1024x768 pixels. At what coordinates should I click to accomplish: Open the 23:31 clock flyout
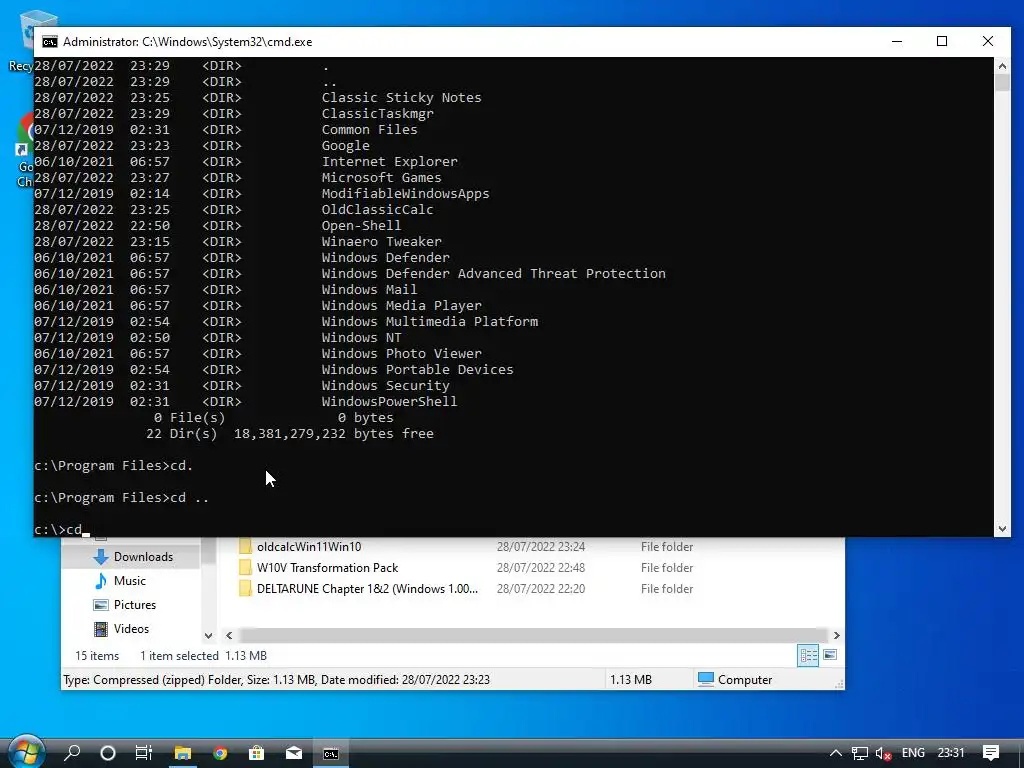pos(951,753)
